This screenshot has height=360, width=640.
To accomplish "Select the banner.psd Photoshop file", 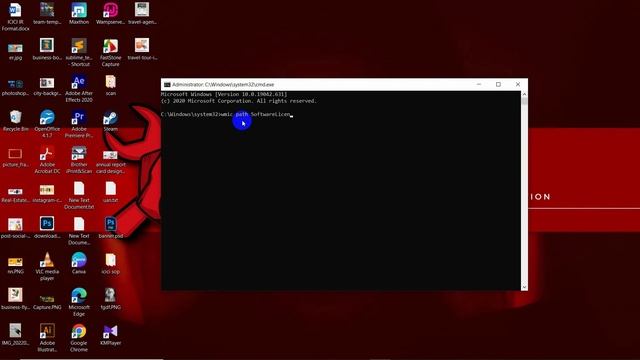I will [111, 224].
